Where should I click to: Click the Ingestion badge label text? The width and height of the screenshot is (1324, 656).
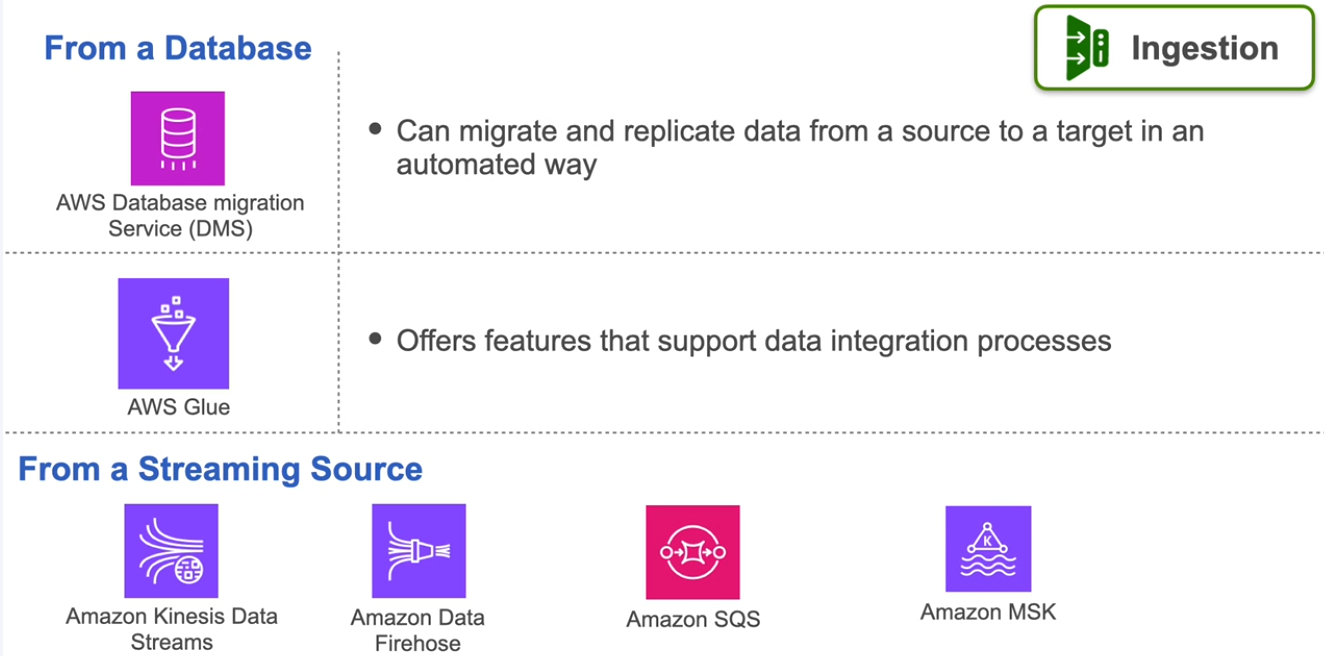click(1204, 48)
